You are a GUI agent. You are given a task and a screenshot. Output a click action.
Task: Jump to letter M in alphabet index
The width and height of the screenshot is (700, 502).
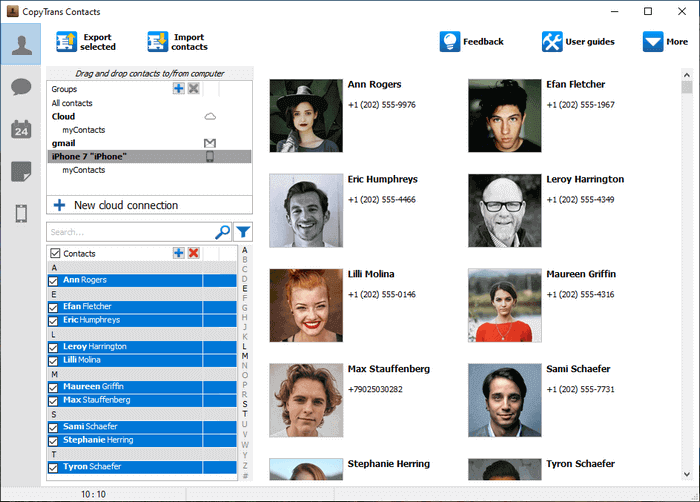[245, 356]
